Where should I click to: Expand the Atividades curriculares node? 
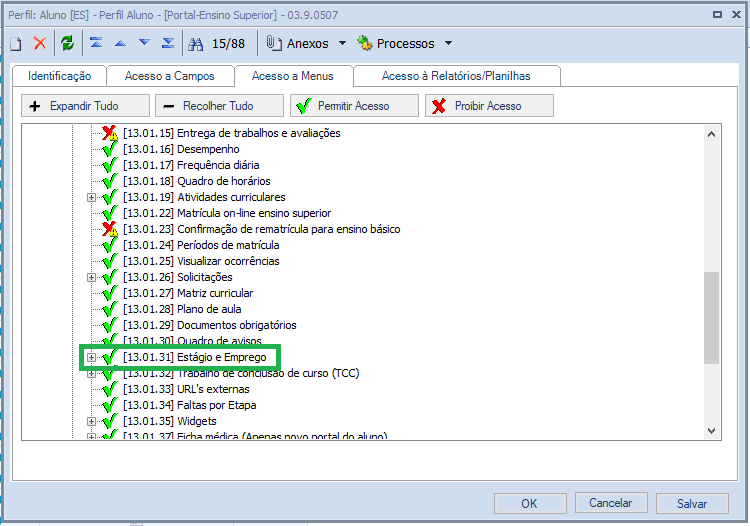tap(91, 197)
